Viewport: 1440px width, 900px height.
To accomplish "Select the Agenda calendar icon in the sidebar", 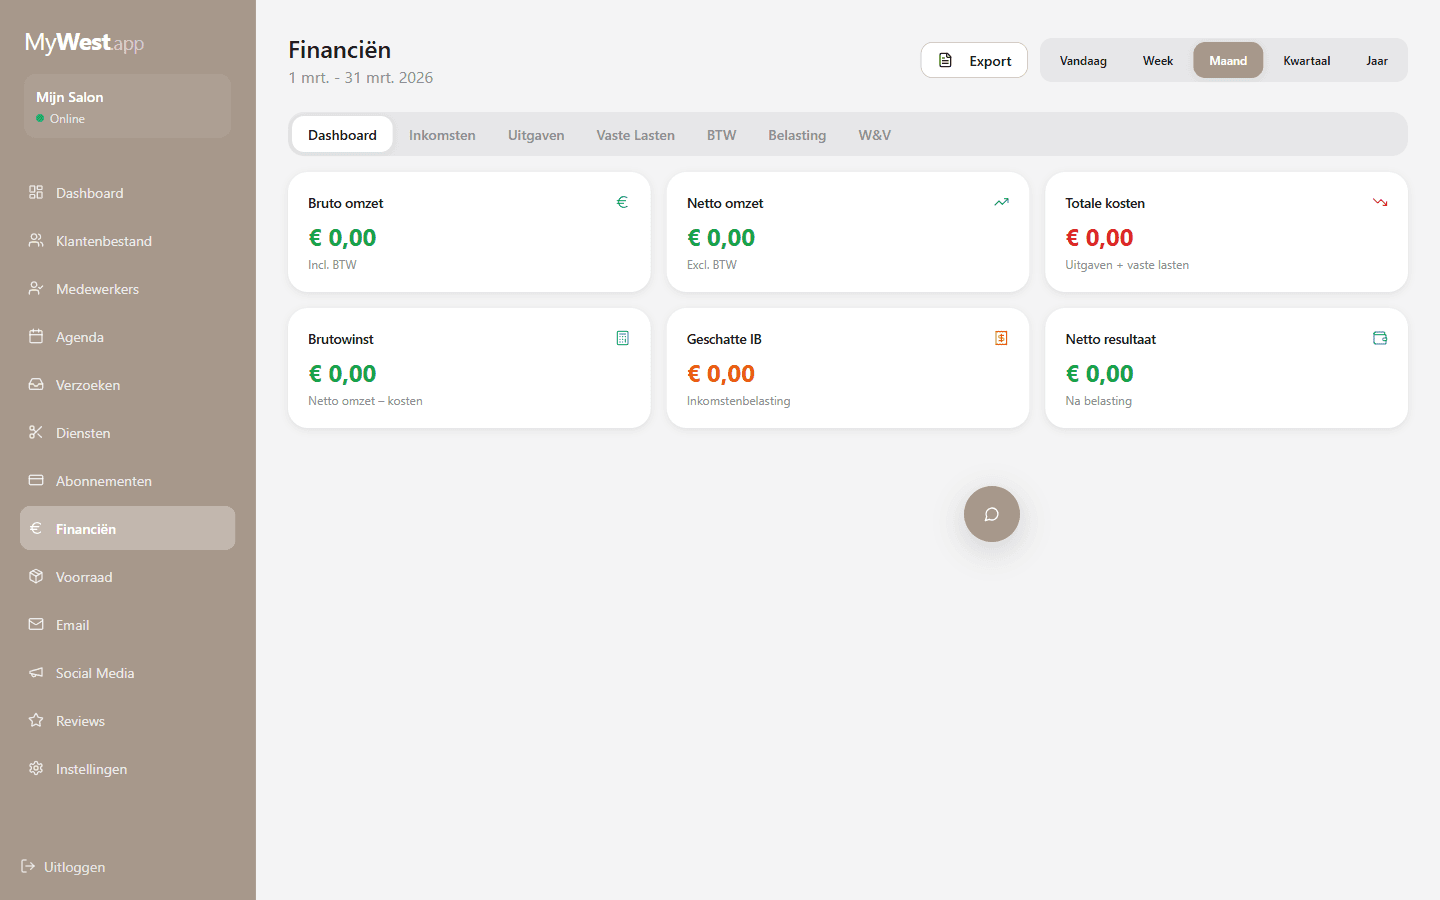I will [x=35, y=337].
